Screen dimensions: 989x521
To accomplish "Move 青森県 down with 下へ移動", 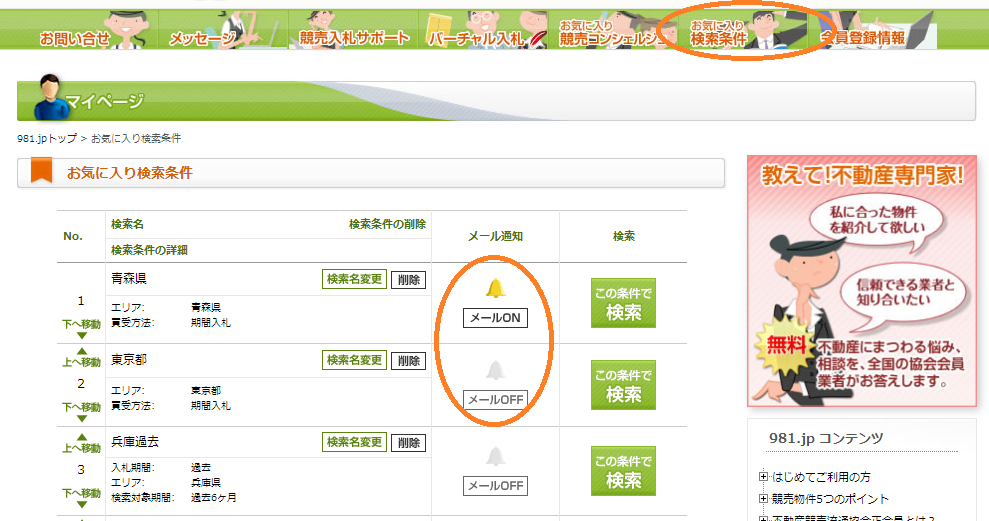I will [x=81, y=329].
